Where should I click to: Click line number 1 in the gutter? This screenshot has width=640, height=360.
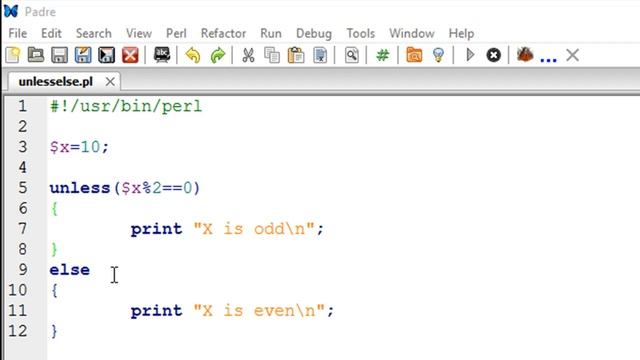click(x=22, y=106)
